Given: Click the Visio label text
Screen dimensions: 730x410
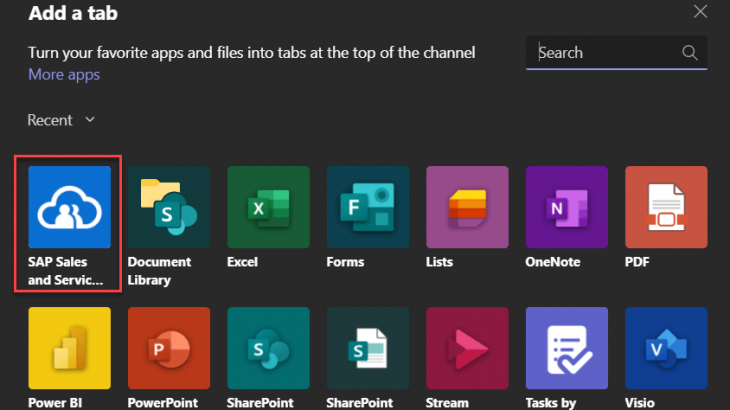Looking at the screenshot, I should pos(640,403).
